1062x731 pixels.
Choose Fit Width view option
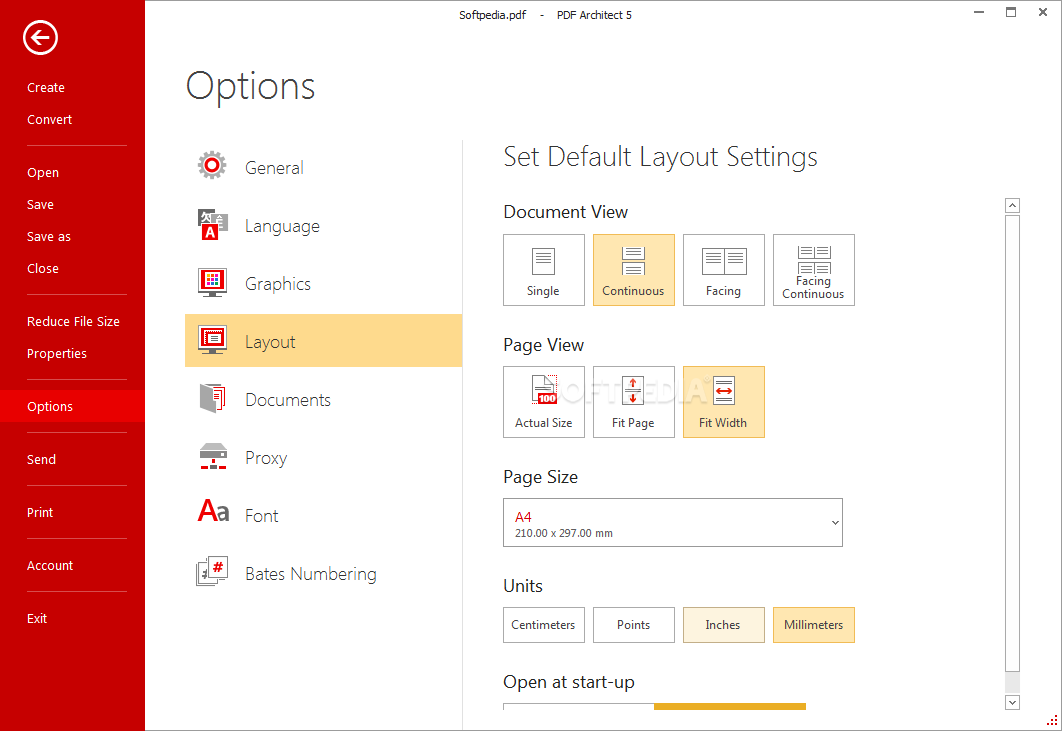click(x=723, y=402)
